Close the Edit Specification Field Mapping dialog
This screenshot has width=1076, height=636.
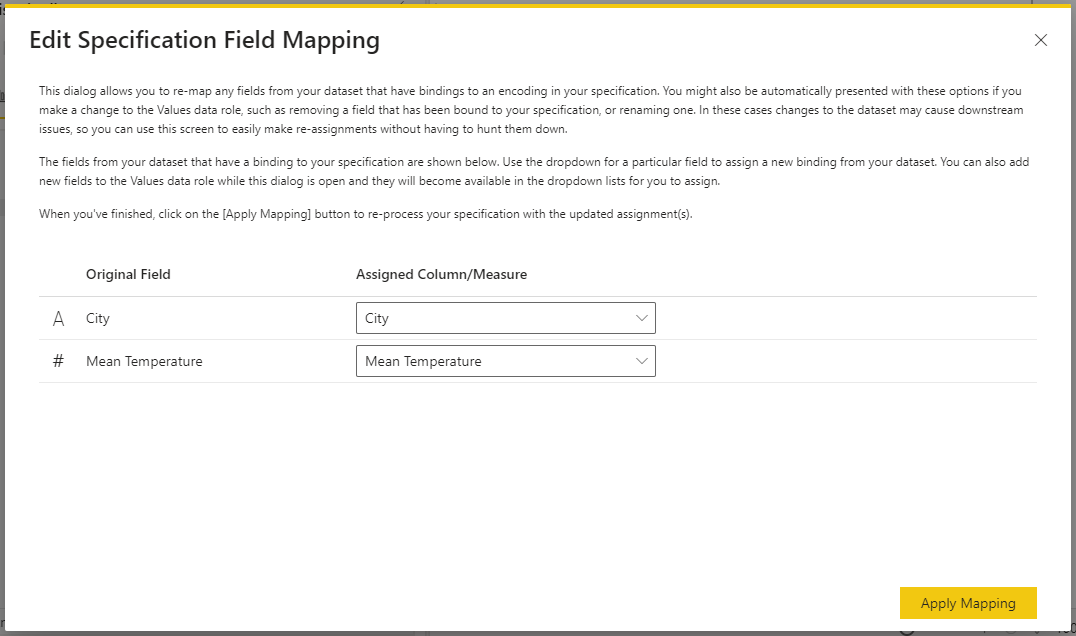coord(1040,40)
